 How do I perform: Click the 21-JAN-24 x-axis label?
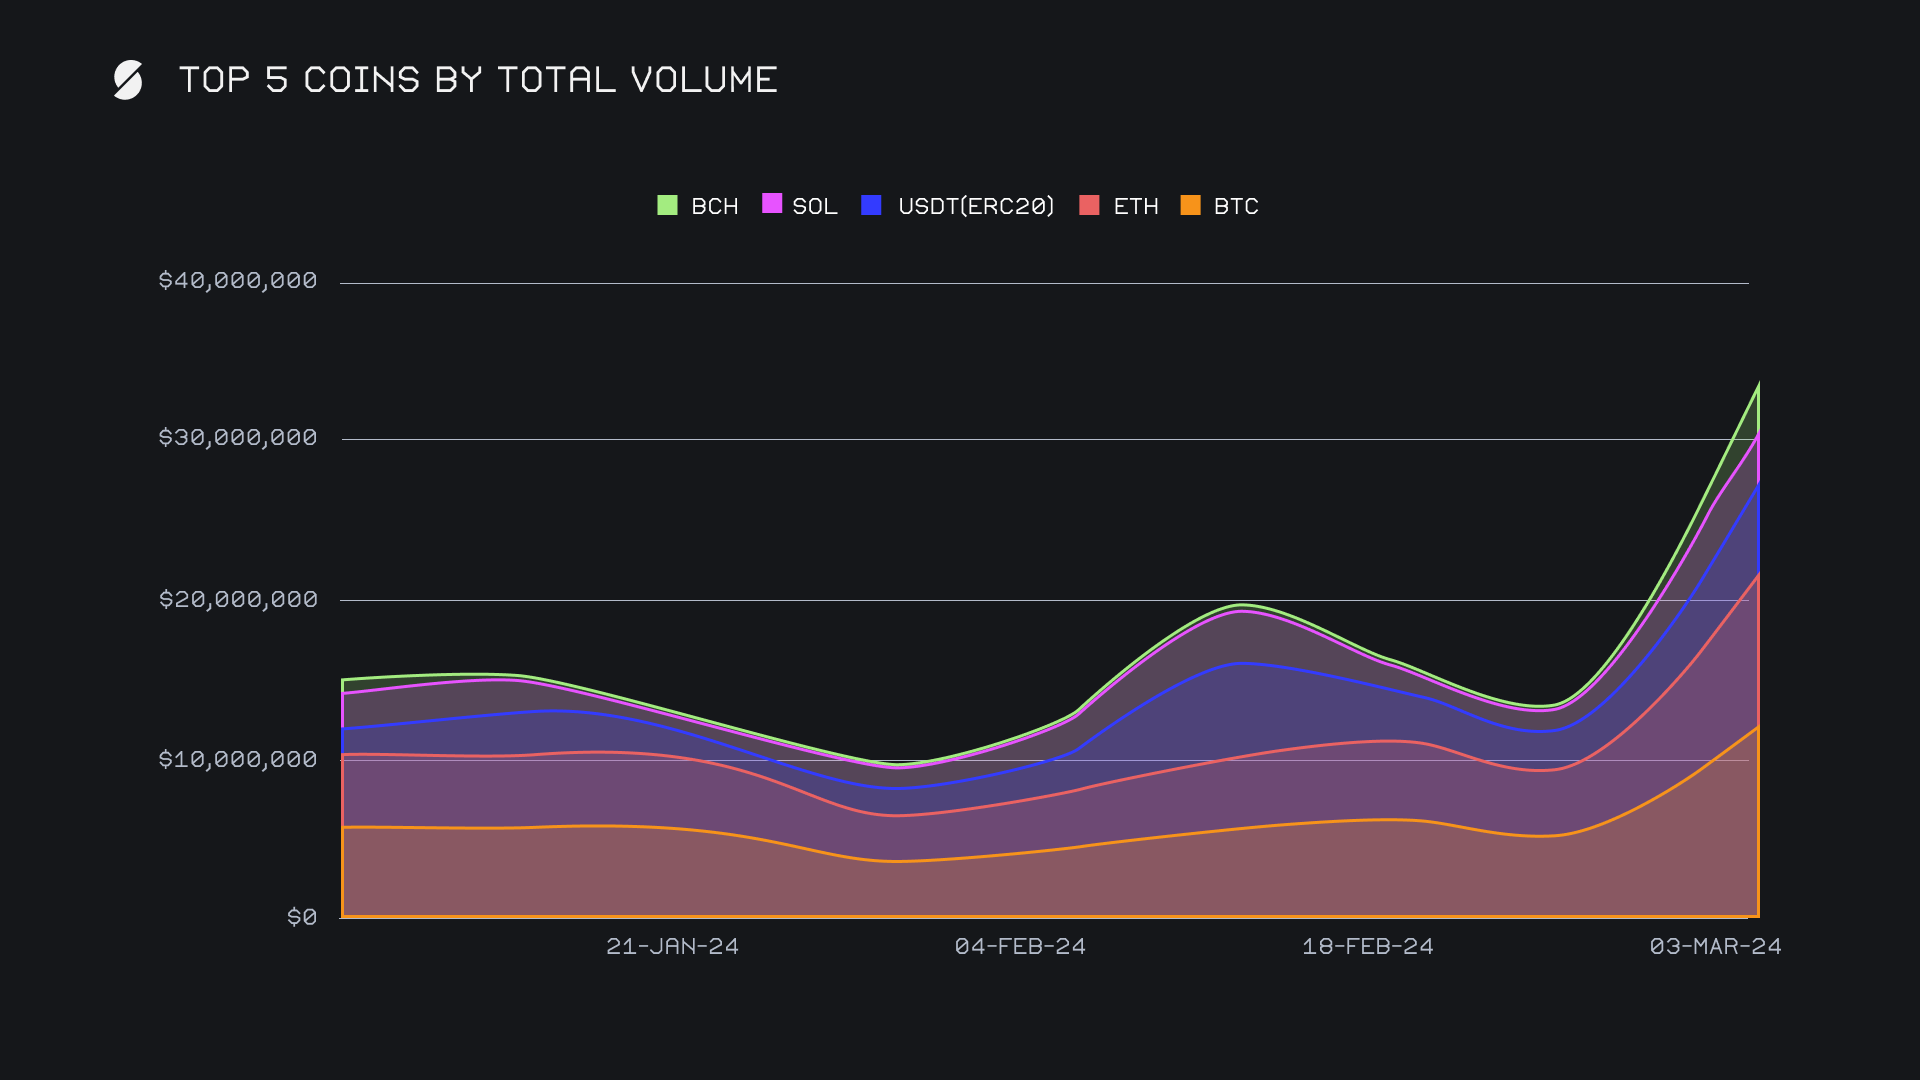(x=672, y=946)
